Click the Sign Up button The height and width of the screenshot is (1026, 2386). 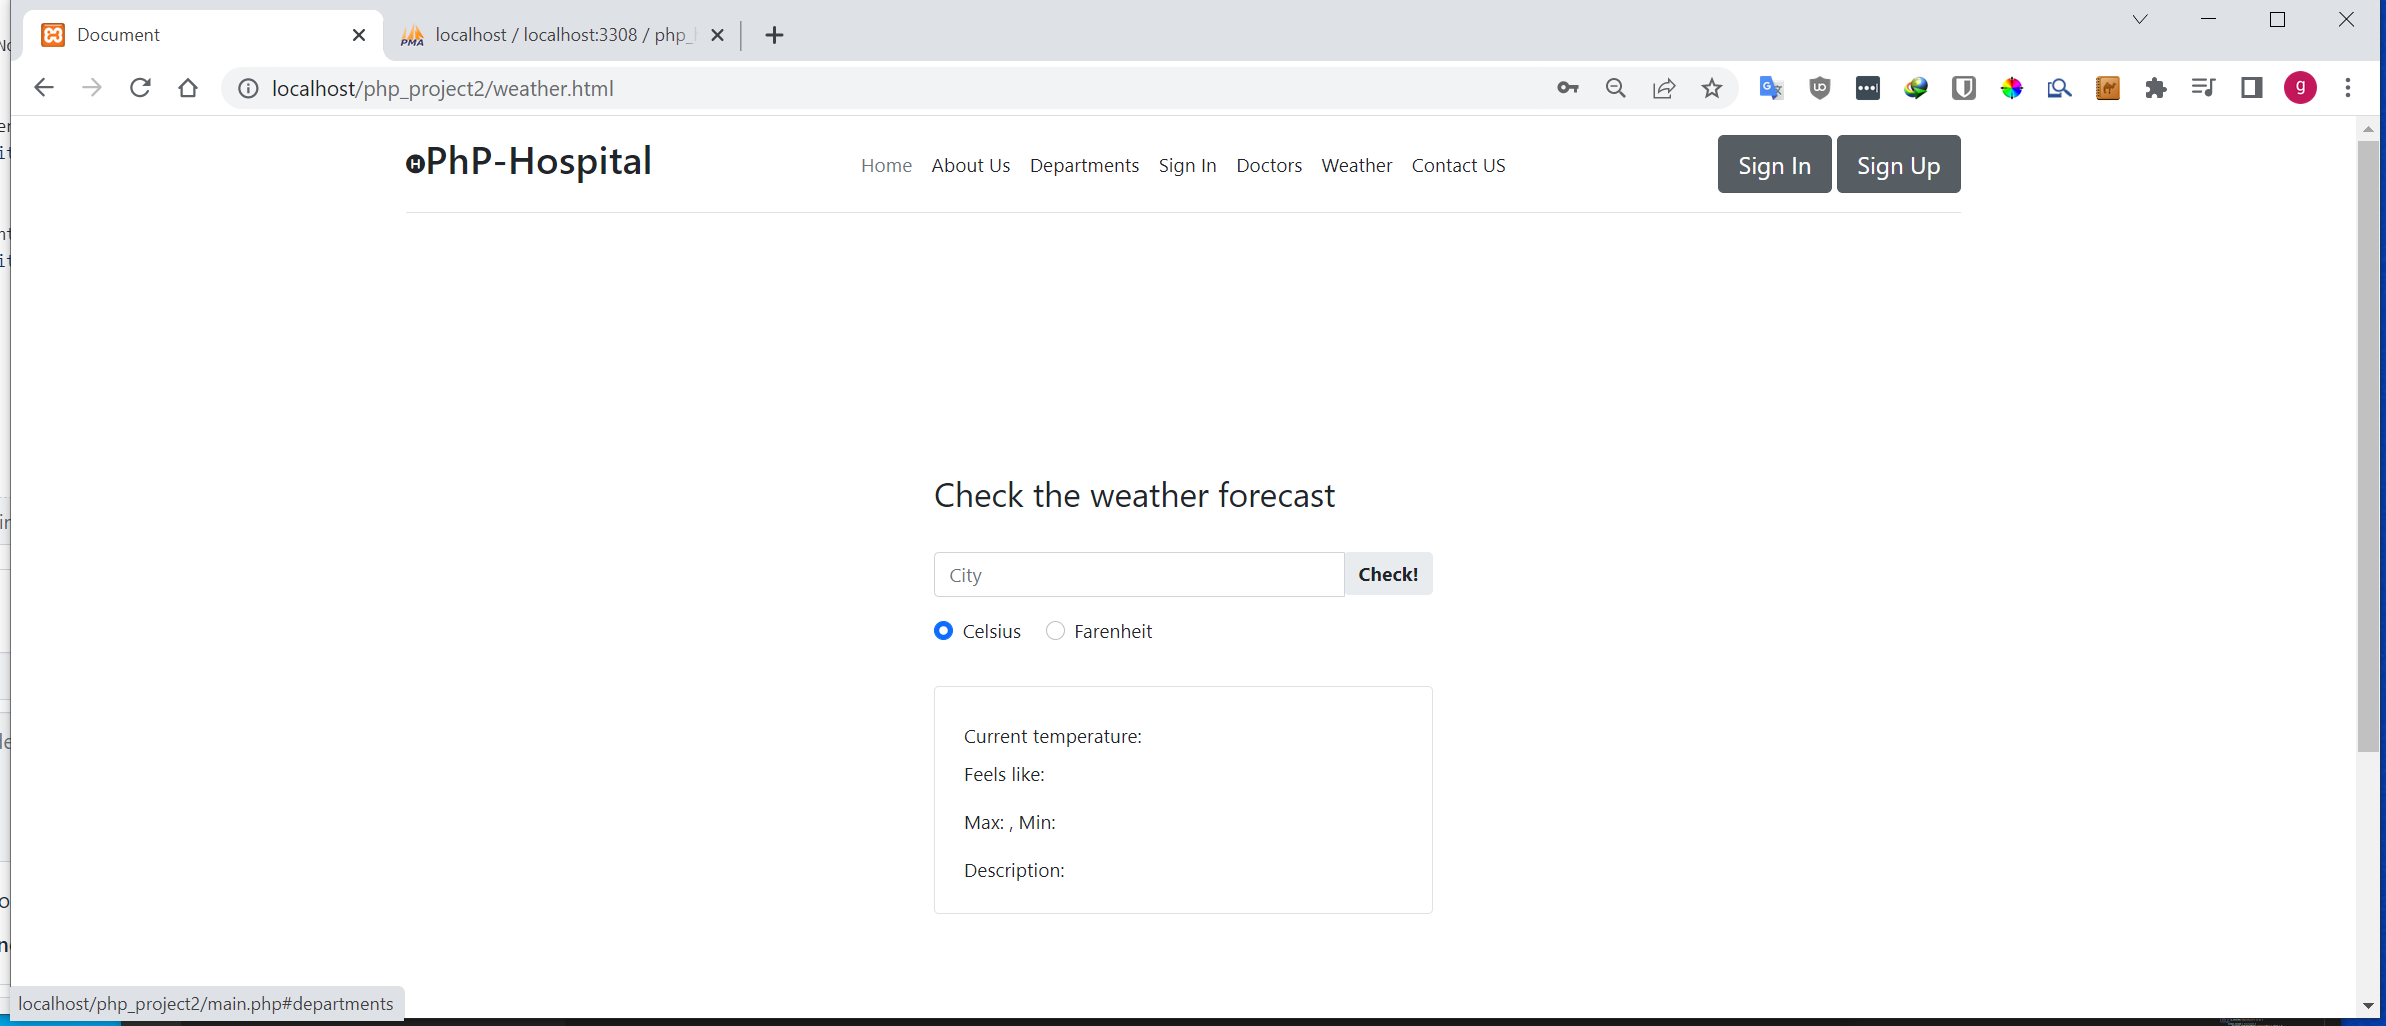(1898, 164)
